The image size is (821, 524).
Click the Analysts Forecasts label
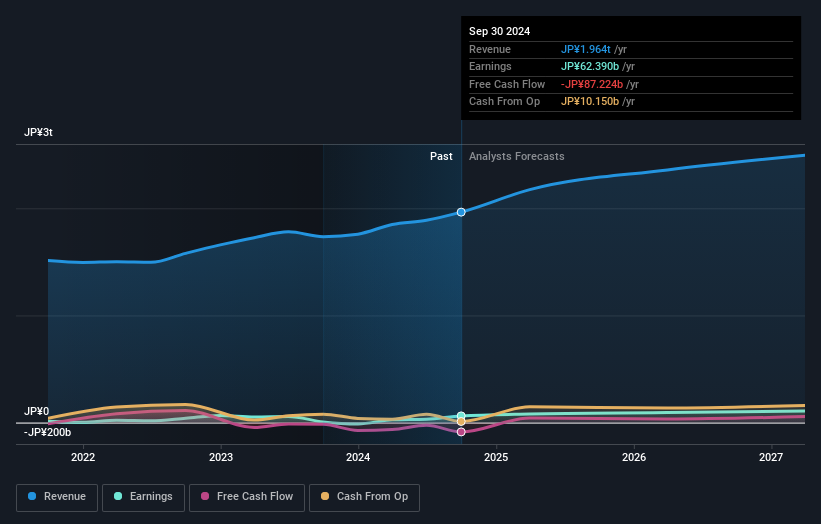[x=516, y=156]
